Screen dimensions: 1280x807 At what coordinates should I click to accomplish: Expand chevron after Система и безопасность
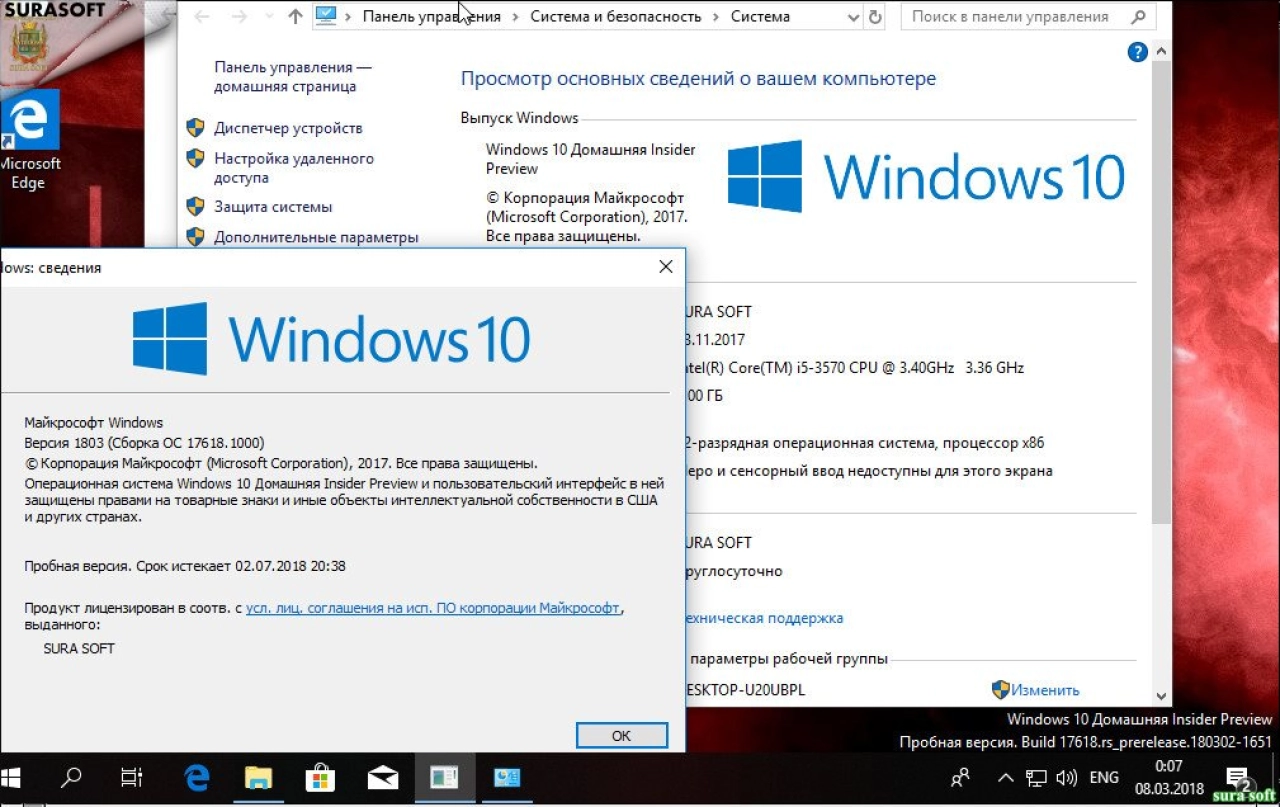click(x=716, y=17)
